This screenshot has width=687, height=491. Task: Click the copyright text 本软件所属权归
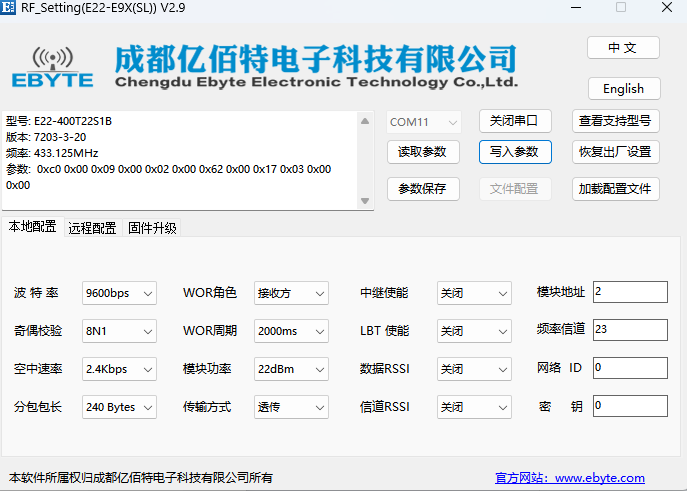click(141, 477)
